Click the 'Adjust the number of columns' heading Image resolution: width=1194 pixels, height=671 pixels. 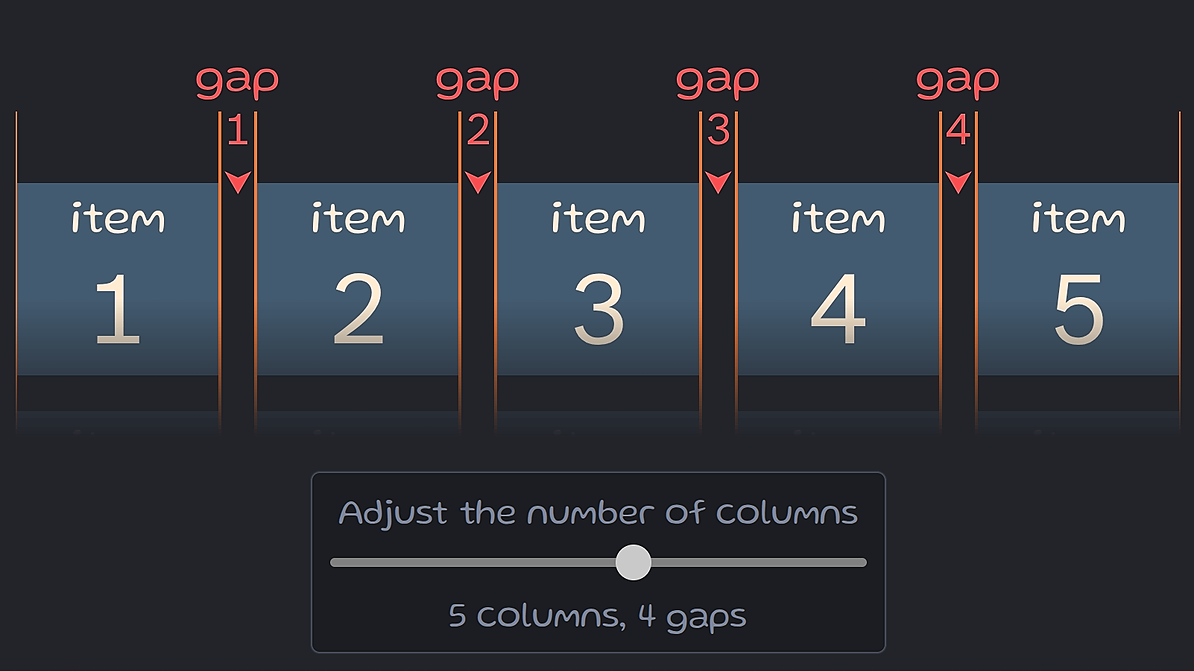[598, 513]
